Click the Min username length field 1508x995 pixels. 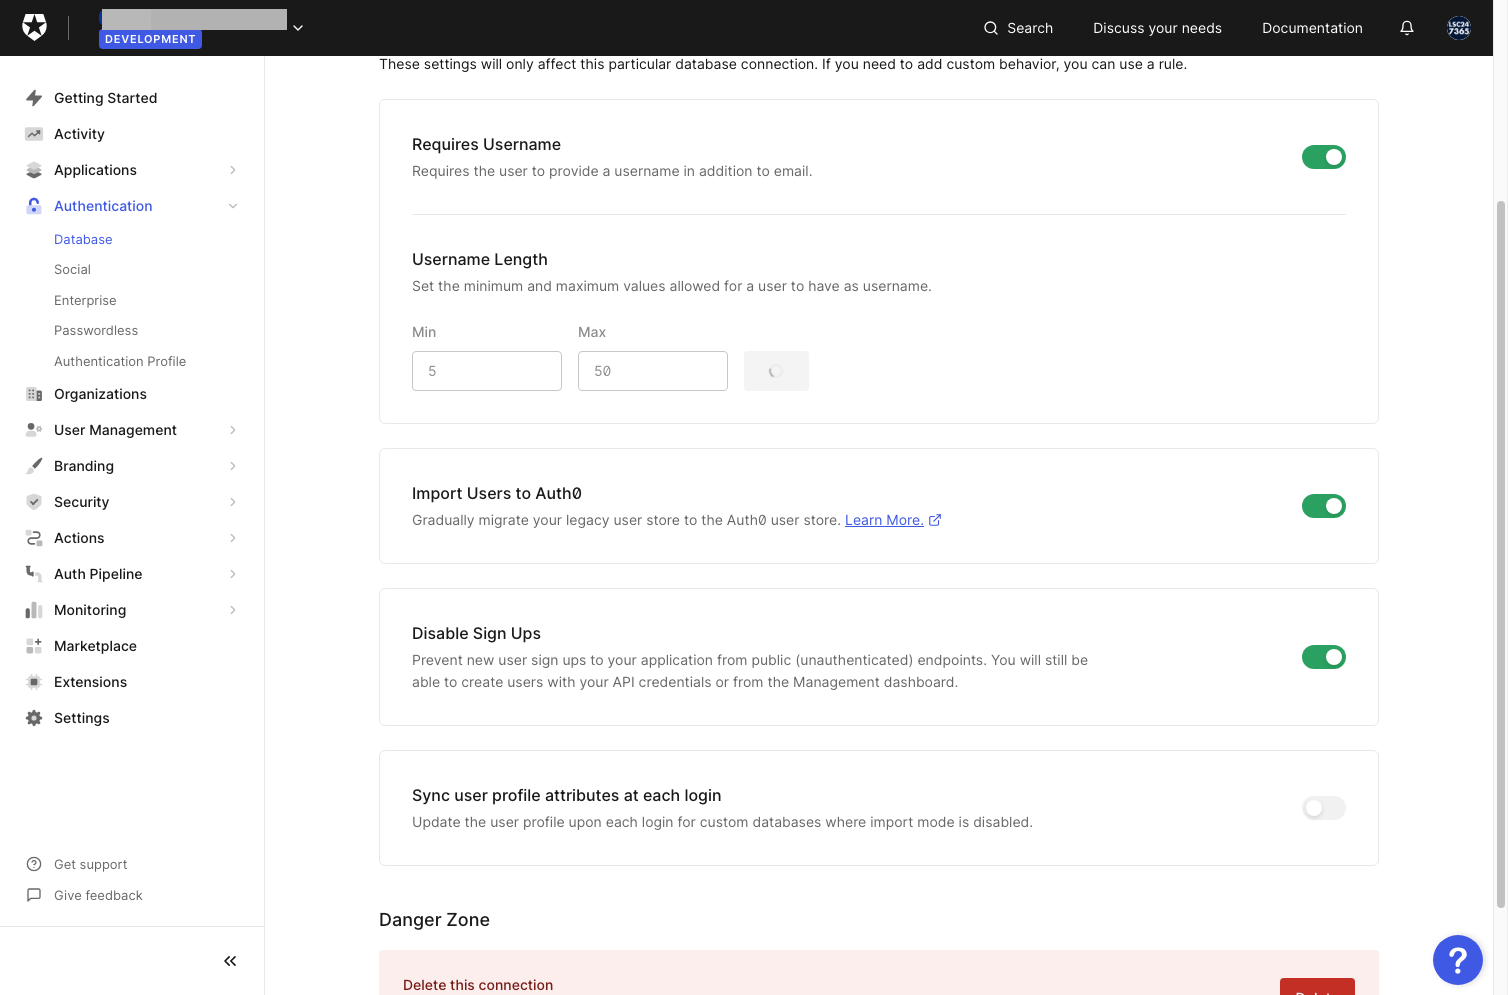click(487, 371)
